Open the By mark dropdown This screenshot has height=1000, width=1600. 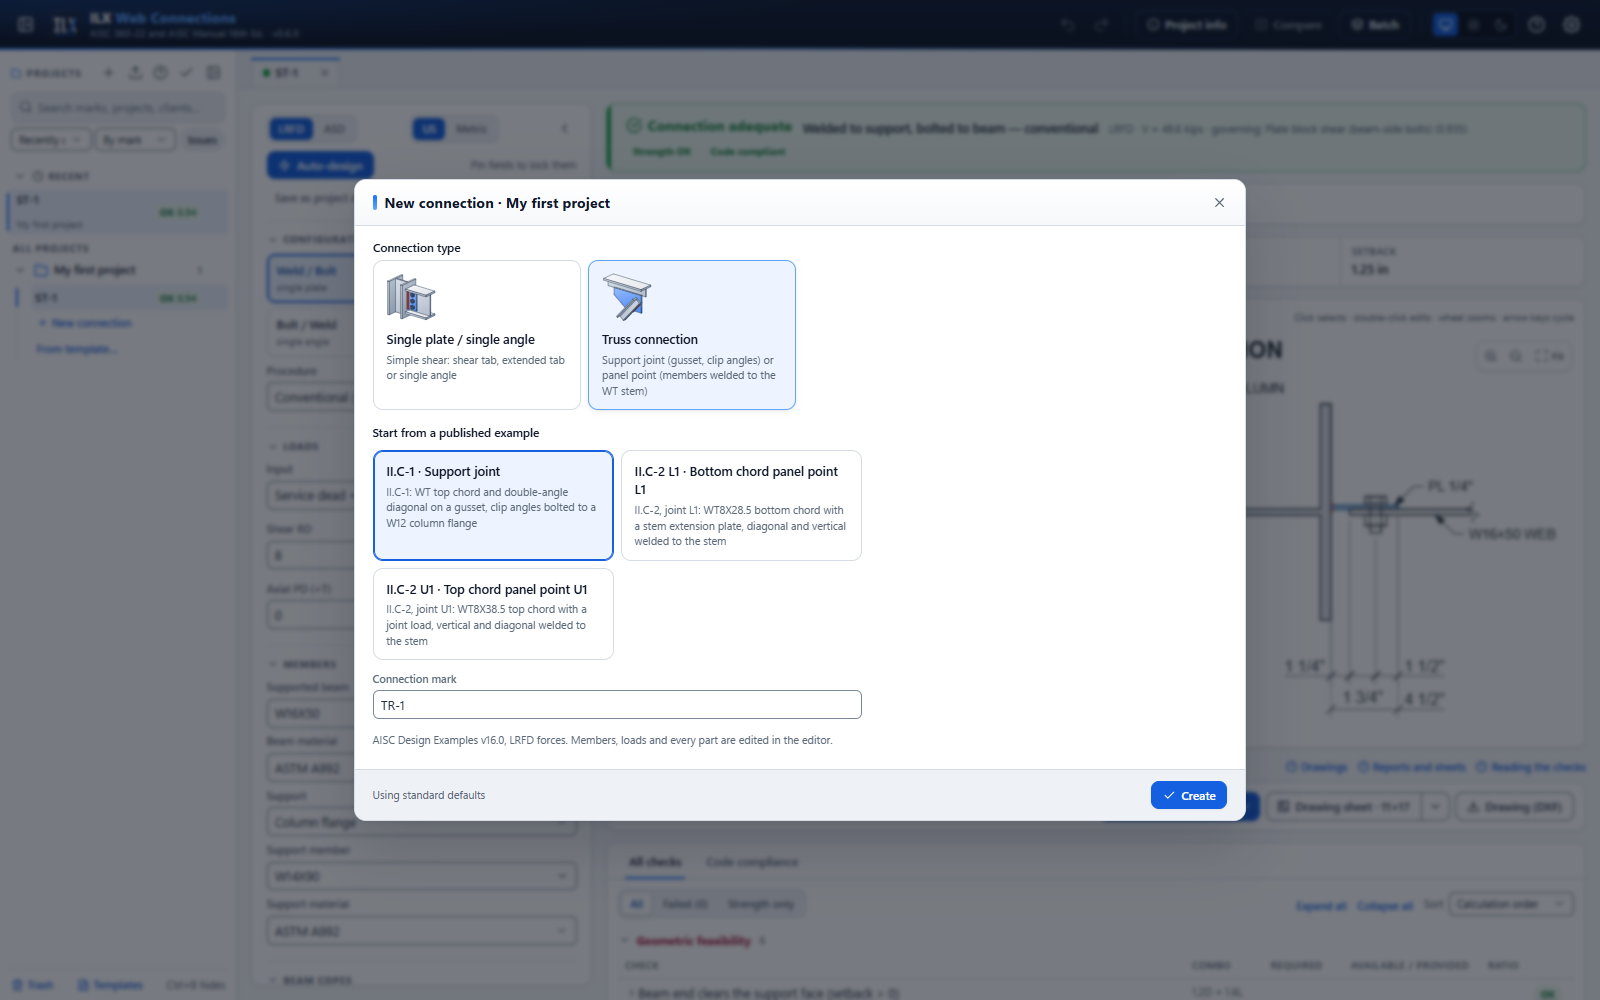pyautogui.click(x=136, y=140)
